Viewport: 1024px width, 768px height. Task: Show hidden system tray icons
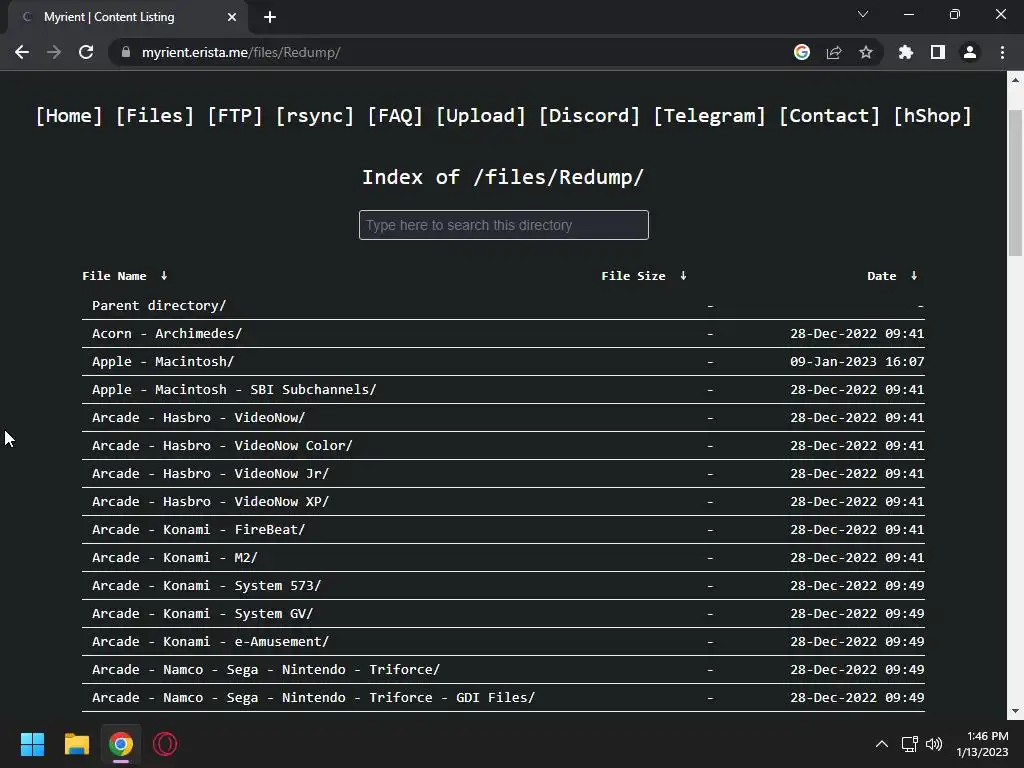[x=882, y=744]
